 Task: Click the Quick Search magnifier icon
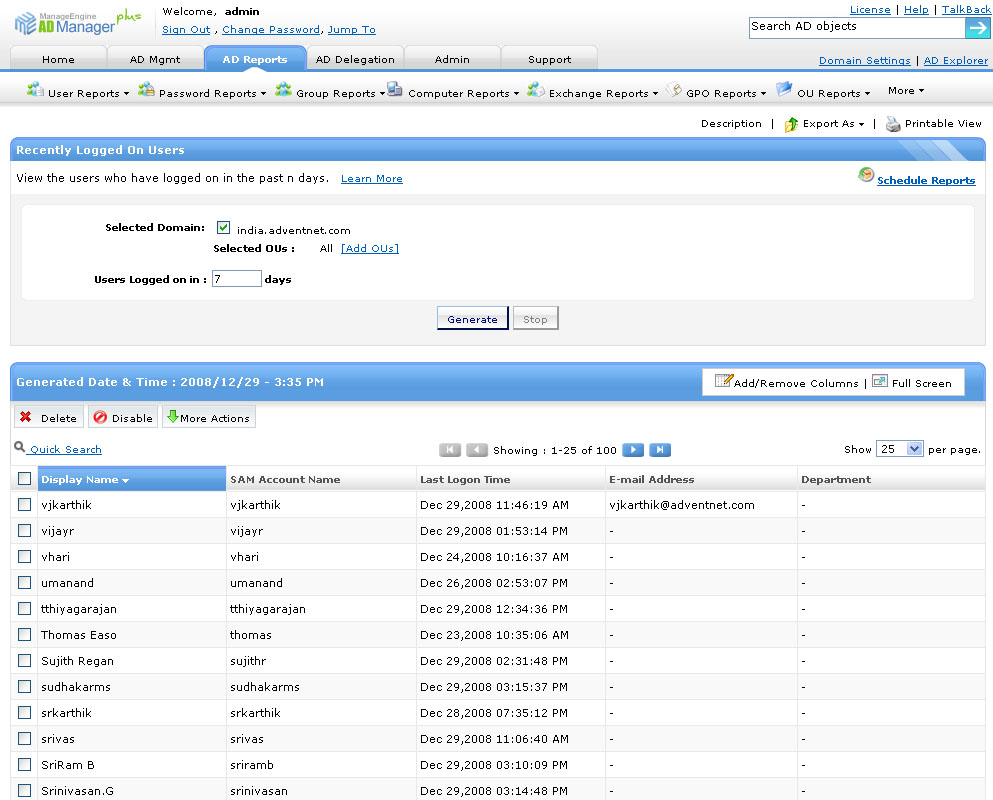20,448
